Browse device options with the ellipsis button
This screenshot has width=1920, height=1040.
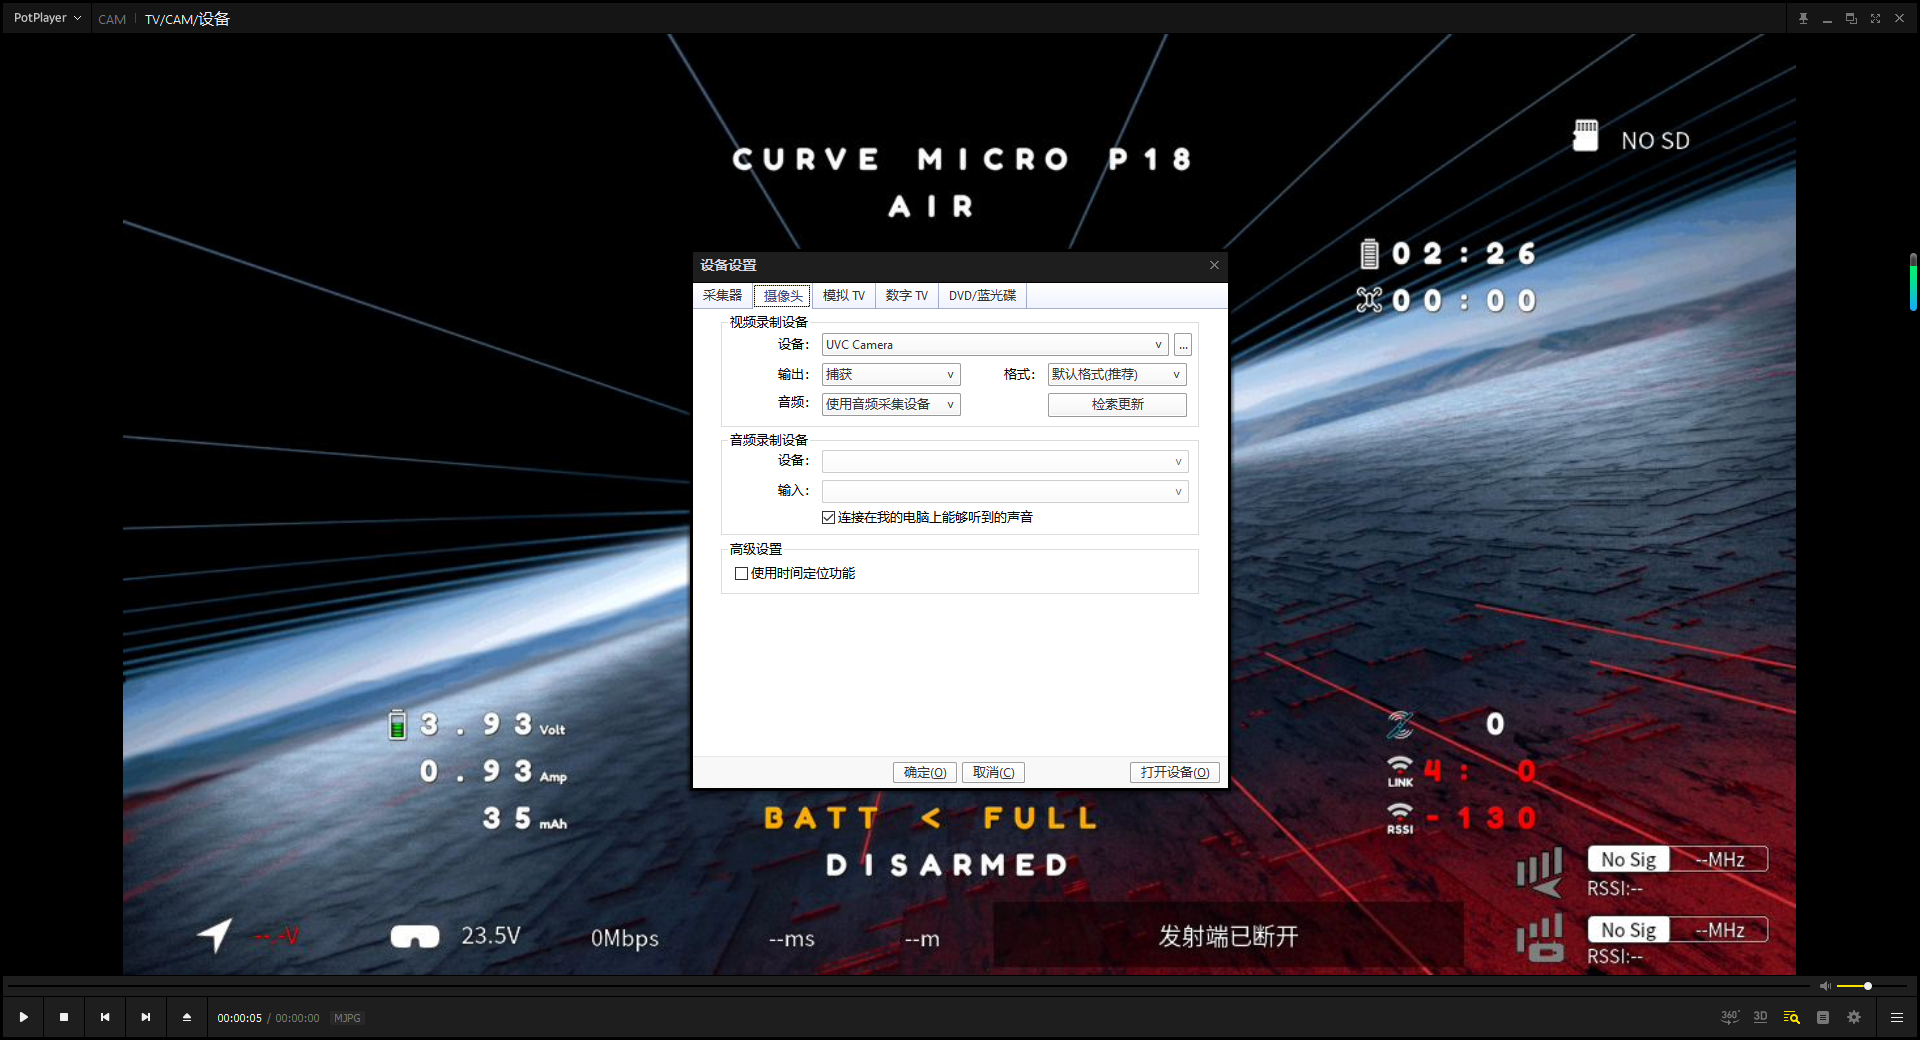(1183, 345)
